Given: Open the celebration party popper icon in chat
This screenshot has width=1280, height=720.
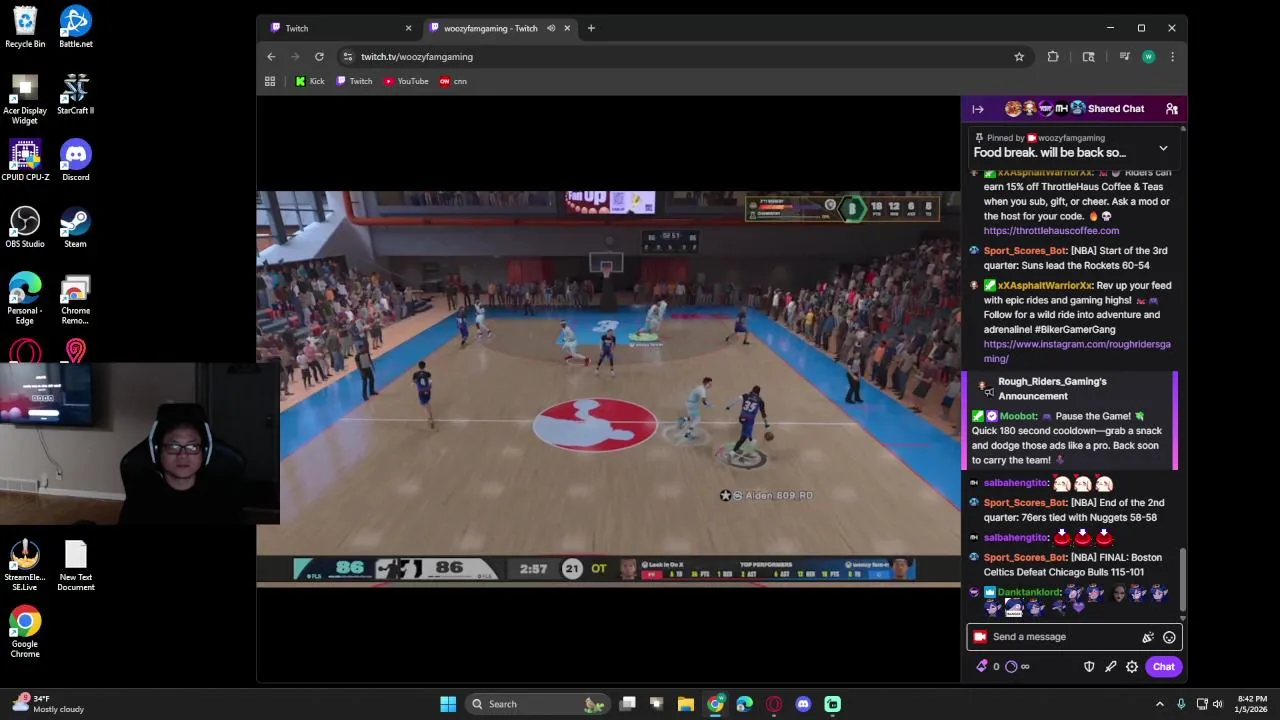Looking at the screenshot, I should point(1148,637).
